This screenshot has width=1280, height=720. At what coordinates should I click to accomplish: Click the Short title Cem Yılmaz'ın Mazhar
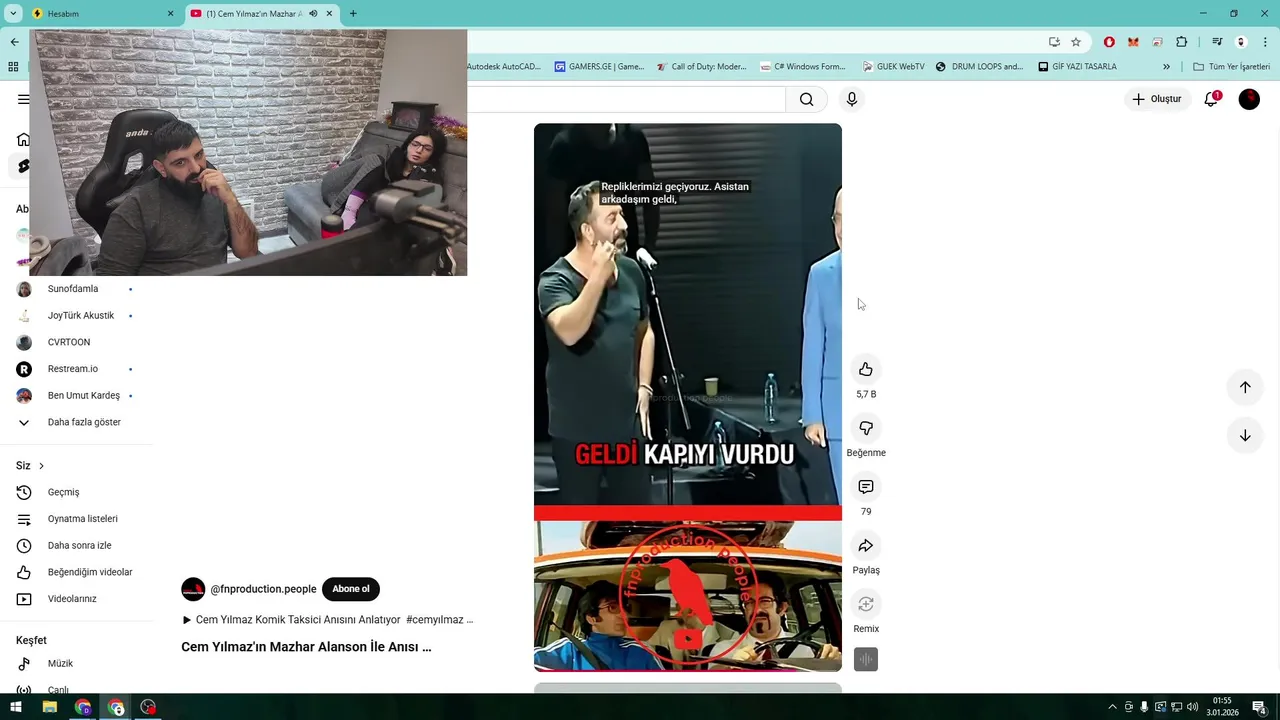coord(306,647)
